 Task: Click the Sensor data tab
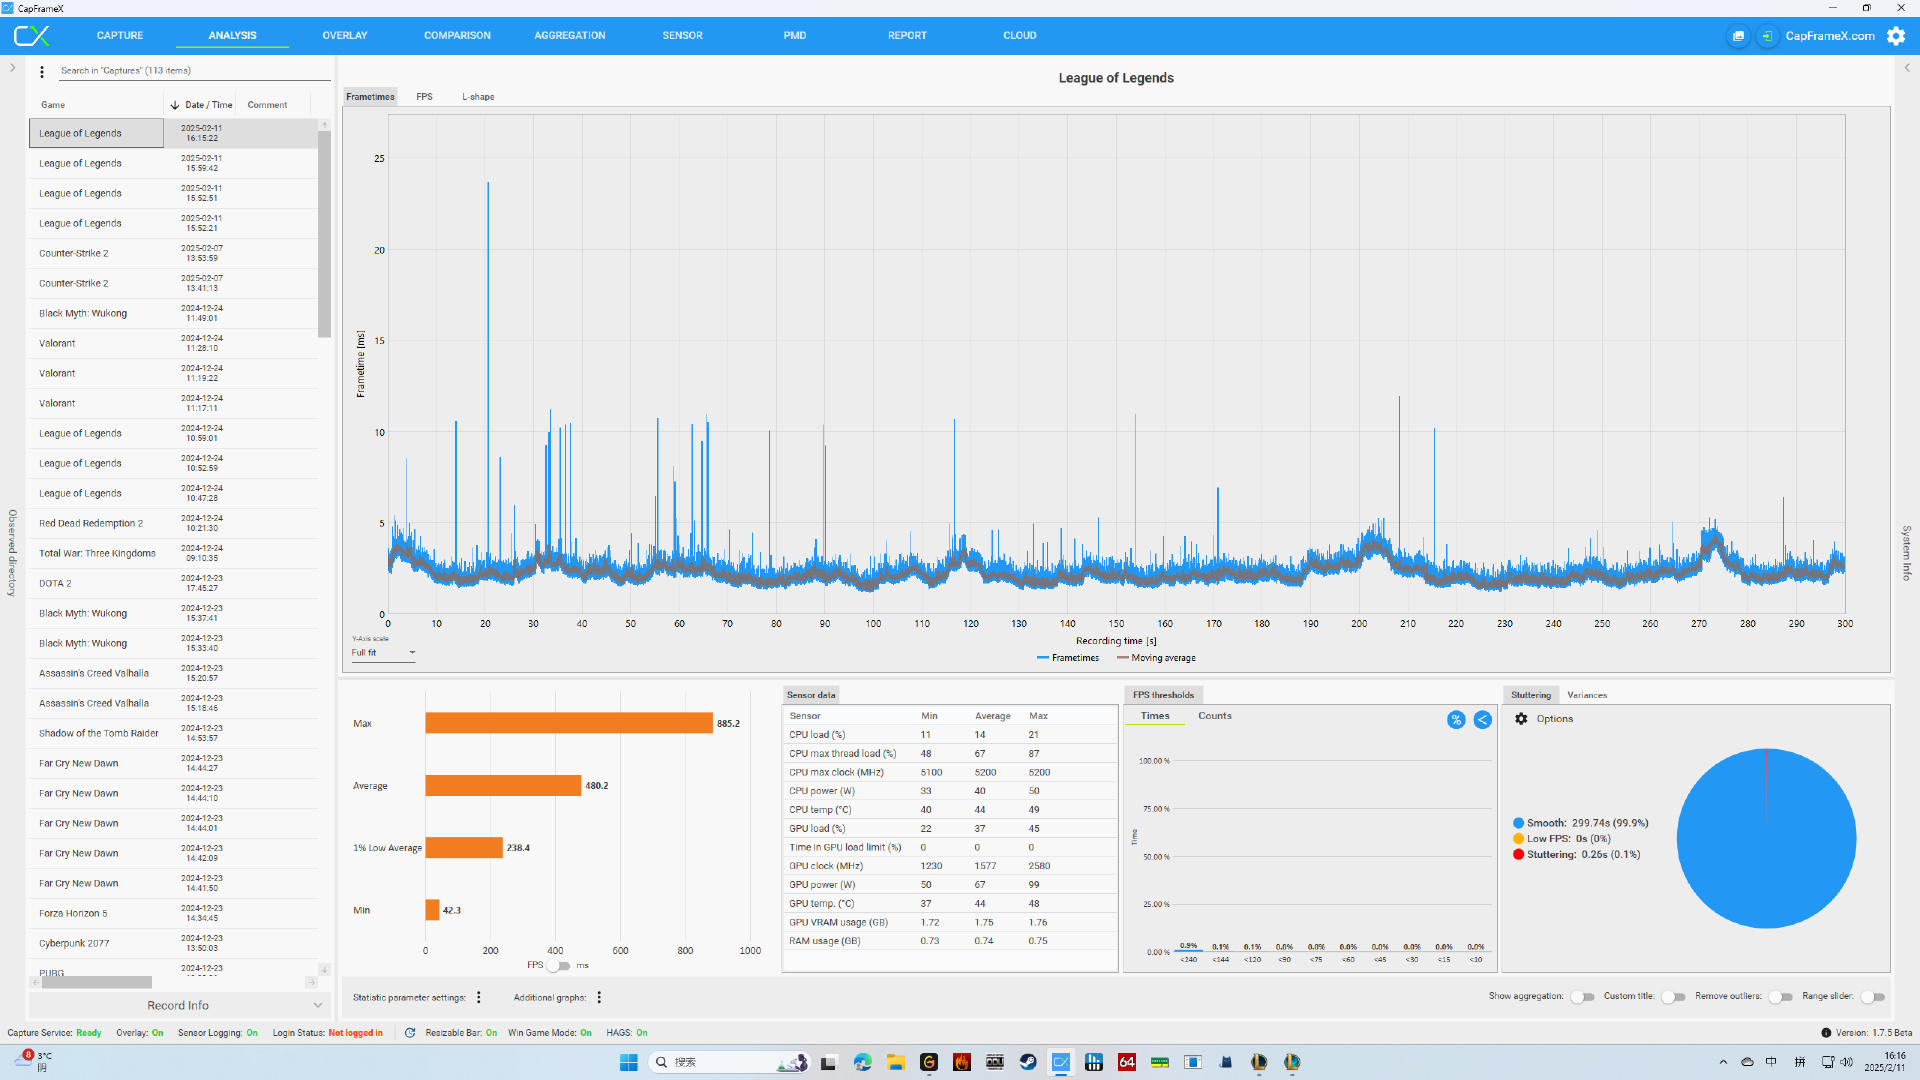pos(811,695)
